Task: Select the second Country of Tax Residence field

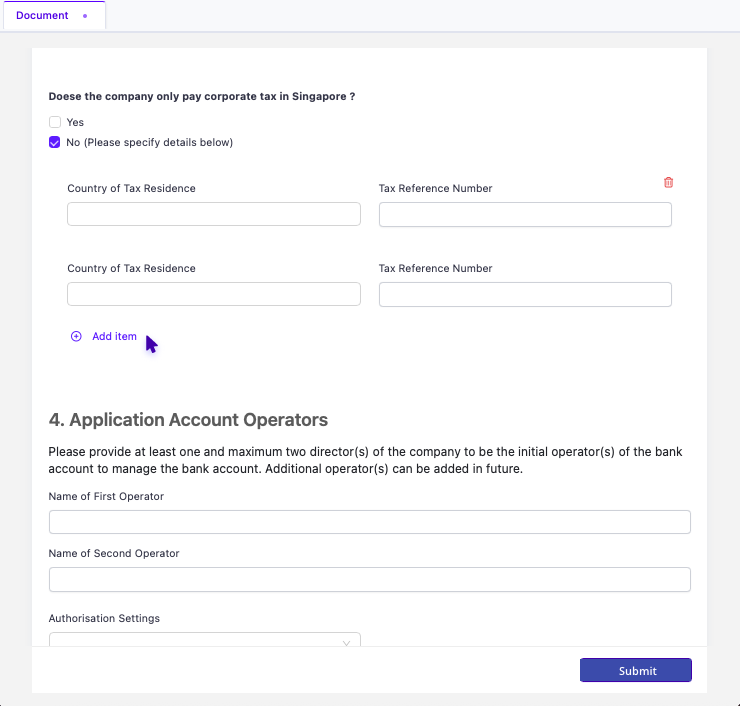Action: (x=213, y=294)
